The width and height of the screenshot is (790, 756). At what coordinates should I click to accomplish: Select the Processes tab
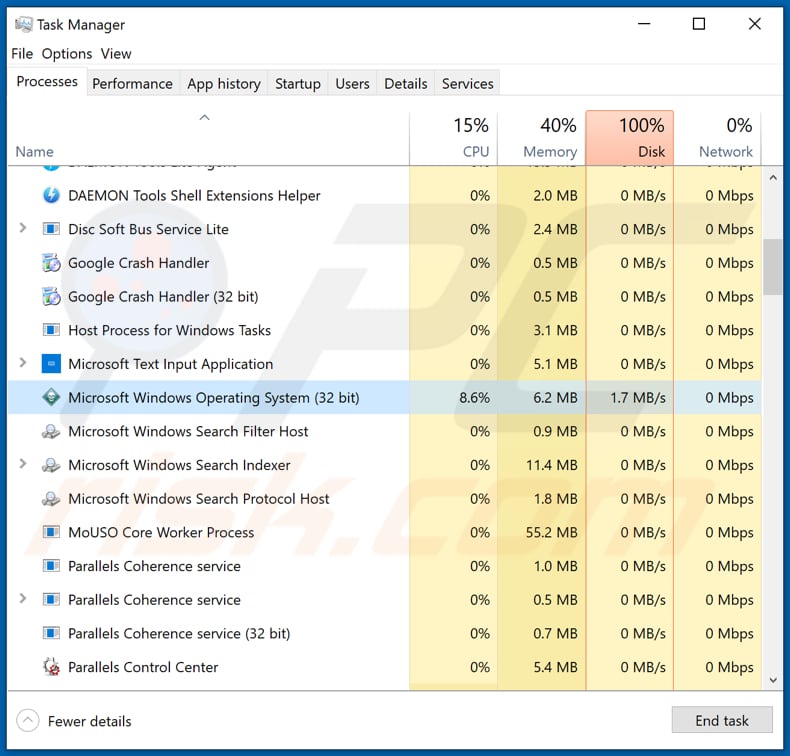[47, 82]
